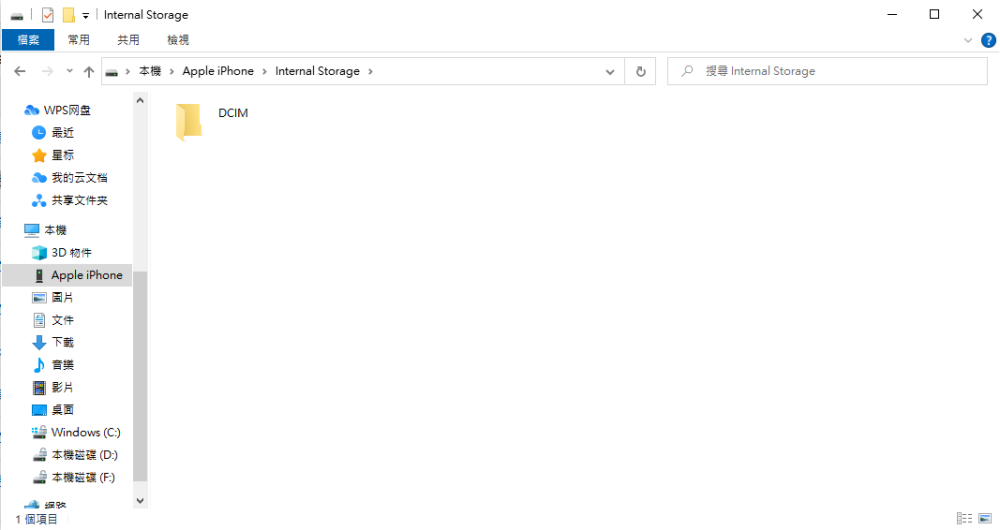Click Internal Storage in the address breadcrumb

click(x=318, y=71)
